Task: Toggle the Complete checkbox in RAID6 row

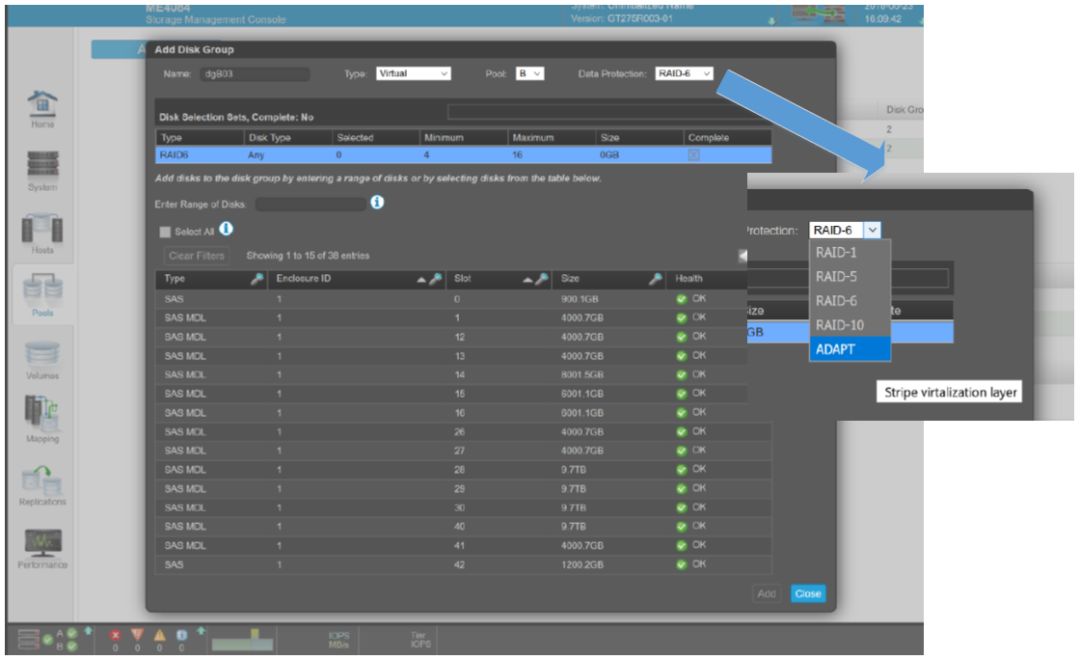Action: pos(693,155)
